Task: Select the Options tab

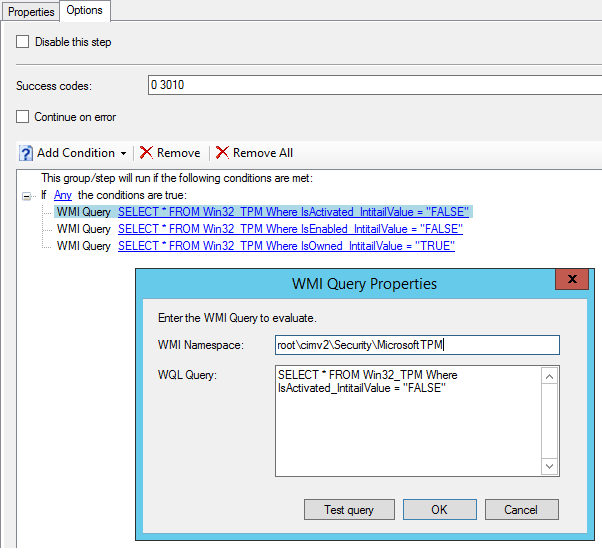Action: click(x=84, y=10)
